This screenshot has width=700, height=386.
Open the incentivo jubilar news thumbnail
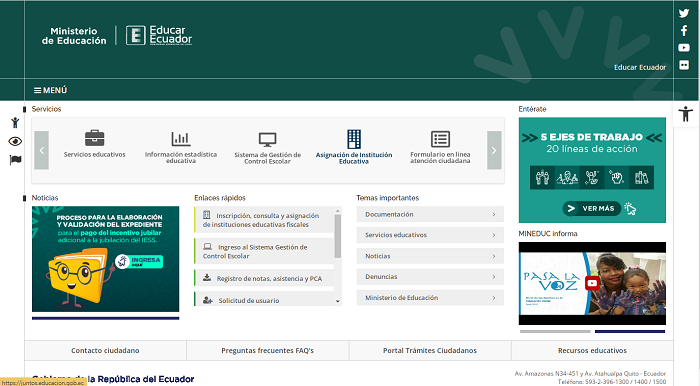105,259
